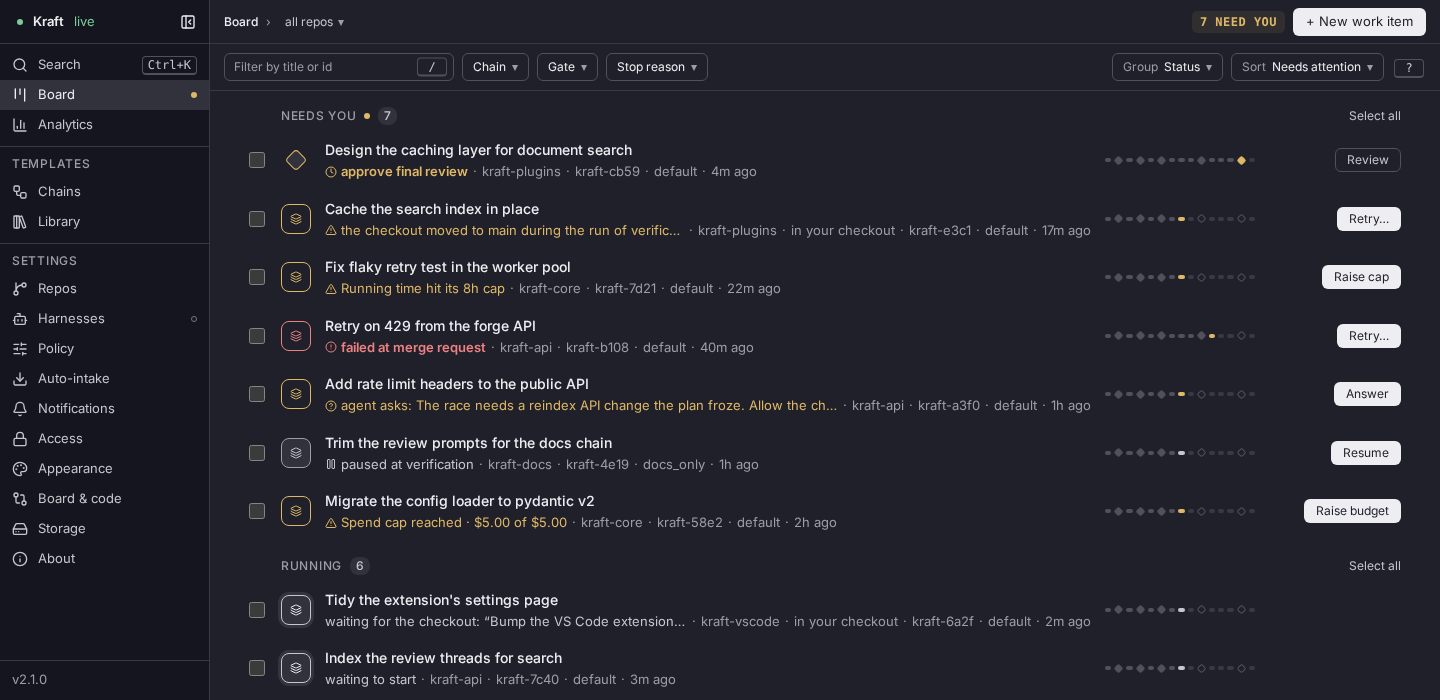Expand the Stop reason filter
The width and height of the screenshot is (1440, 700).
[657, 67]
